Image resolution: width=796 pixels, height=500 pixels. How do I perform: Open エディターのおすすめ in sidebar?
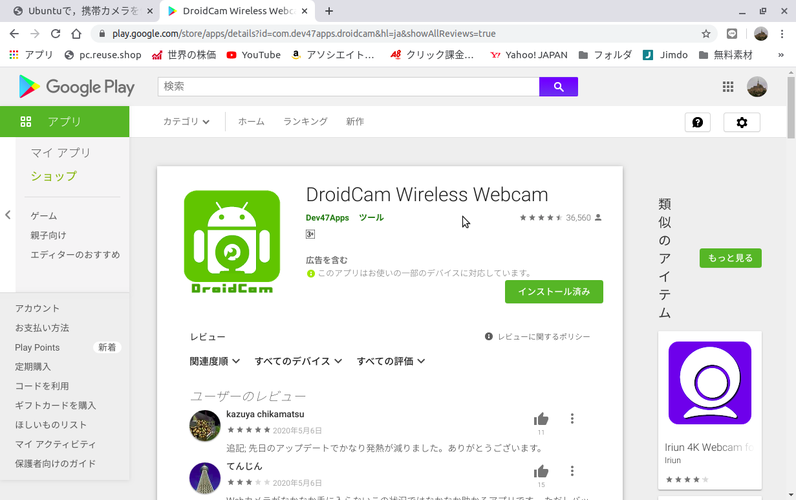click(75, 254)
